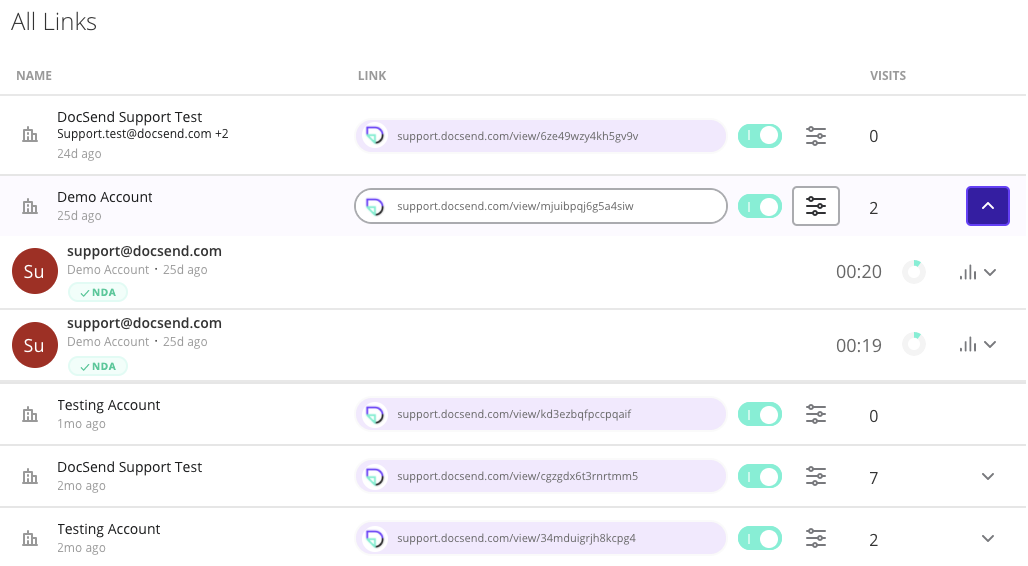Viewport: 1028px width, 566px height.
Task: Copy link support.docsend.com/view/6ze49wzy4kh5gv9v
Action: pyautogui.click(x=541, y=136)
